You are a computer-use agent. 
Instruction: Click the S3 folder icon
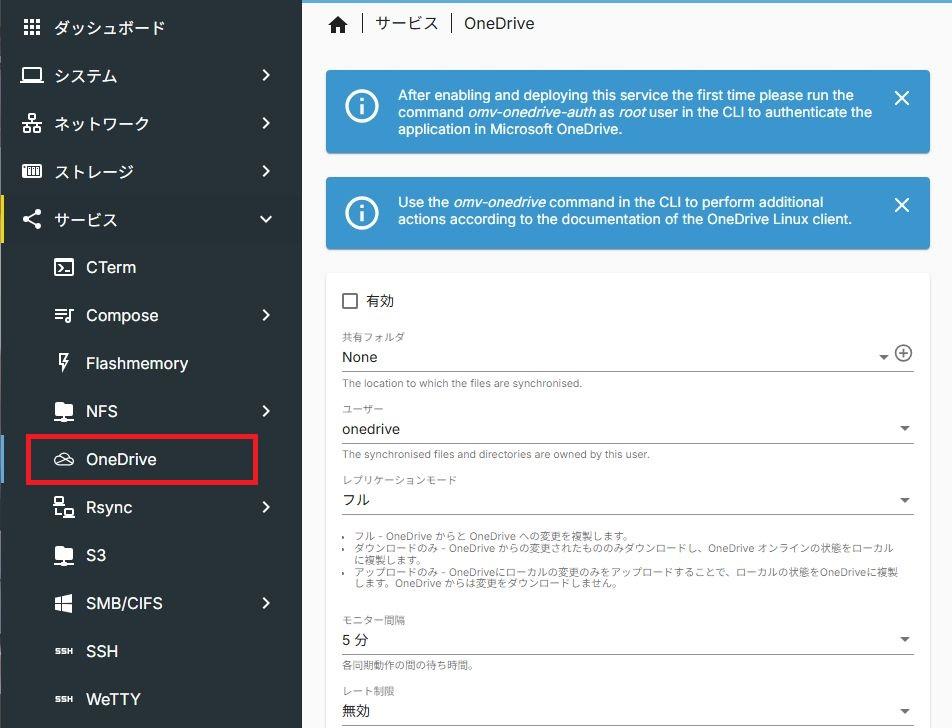[64, 555]
